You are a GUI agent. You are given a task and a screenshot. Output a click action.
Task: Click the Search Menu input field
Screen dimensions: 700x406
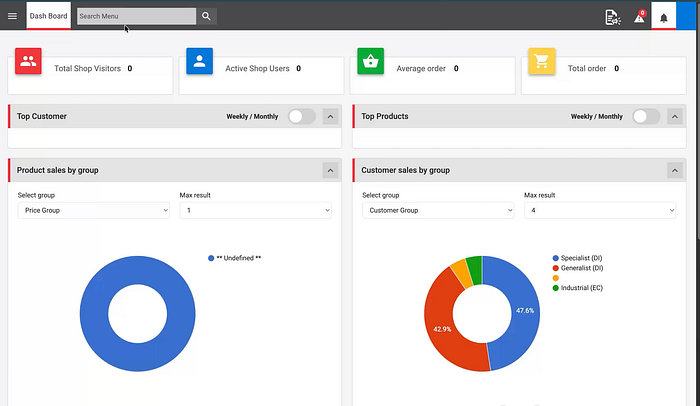pyautogui.click(x=136, y=16)
